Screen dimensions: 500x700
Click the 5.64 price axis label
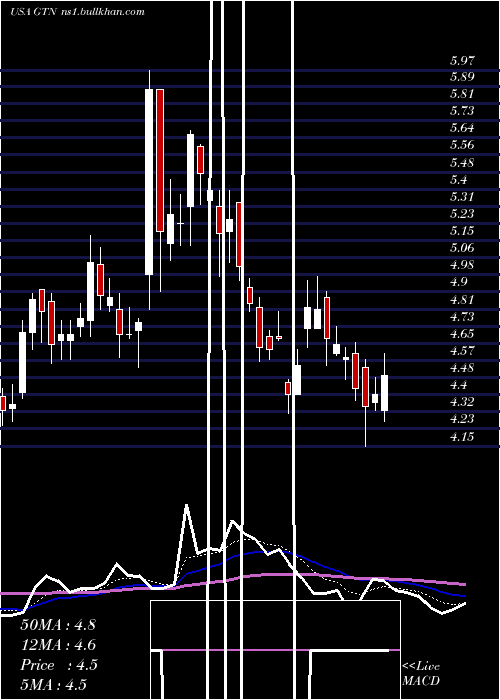[462, 129]
